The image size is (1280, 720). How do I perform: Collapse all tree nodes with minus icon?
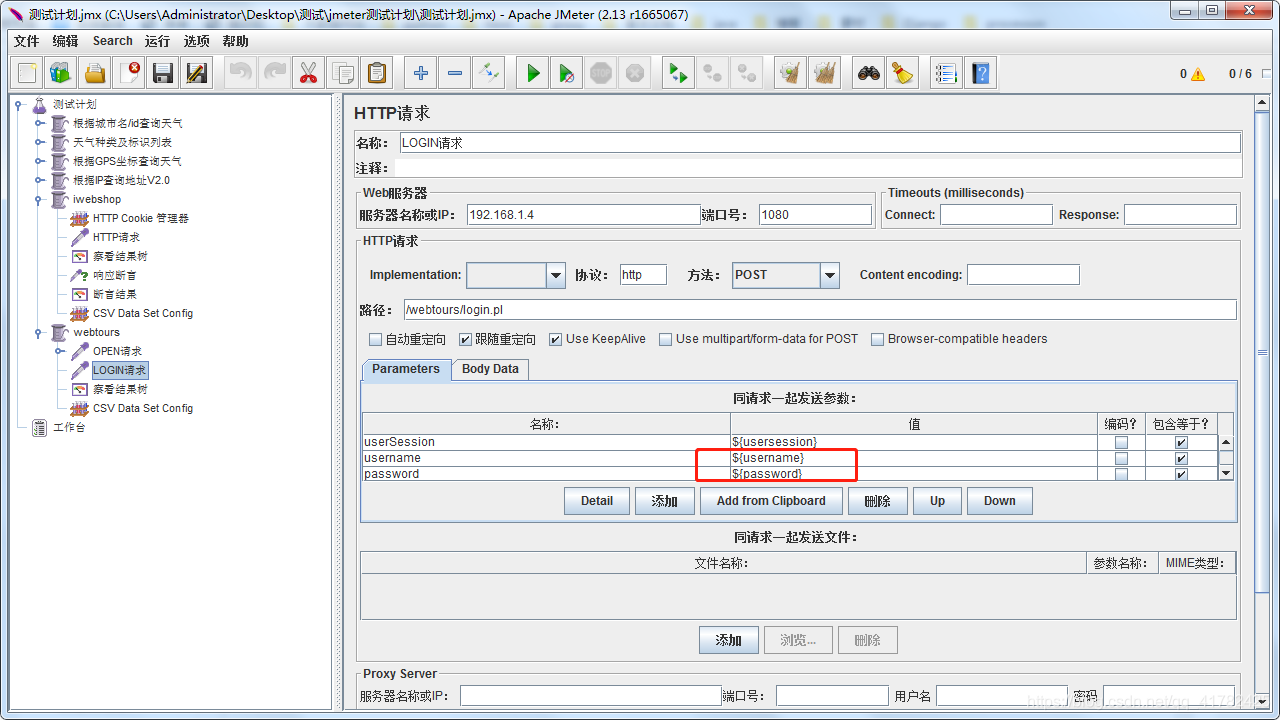pos(455,73)
